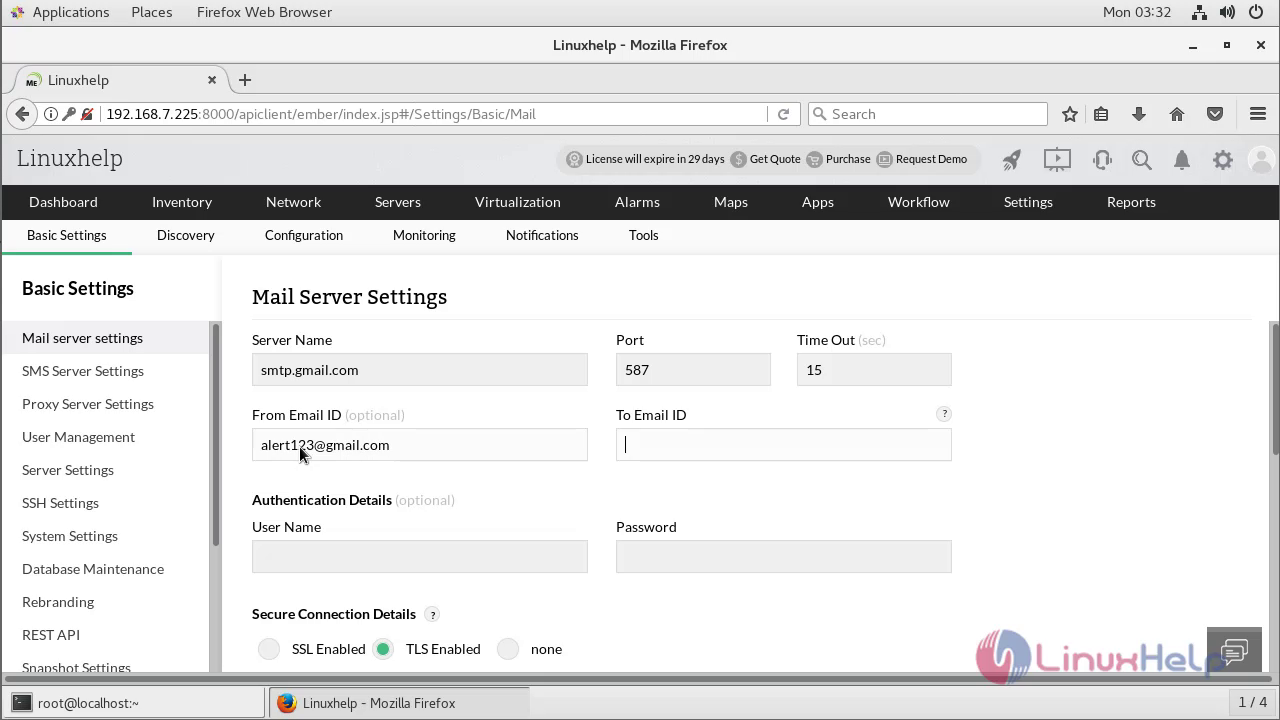
Task: Open a new browser tab with plus
Action: click(245, 80)
